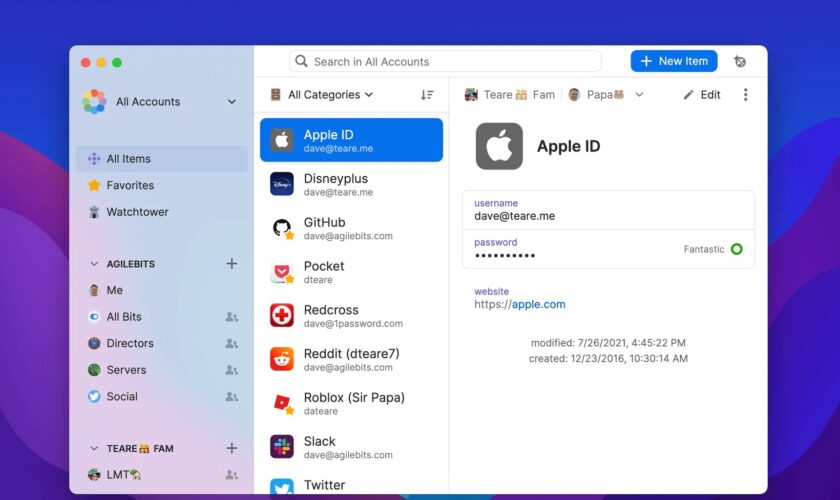The image size is (840, 500).
Task: Select the Disneyplus list entry
Action: [x=351, y=184]
